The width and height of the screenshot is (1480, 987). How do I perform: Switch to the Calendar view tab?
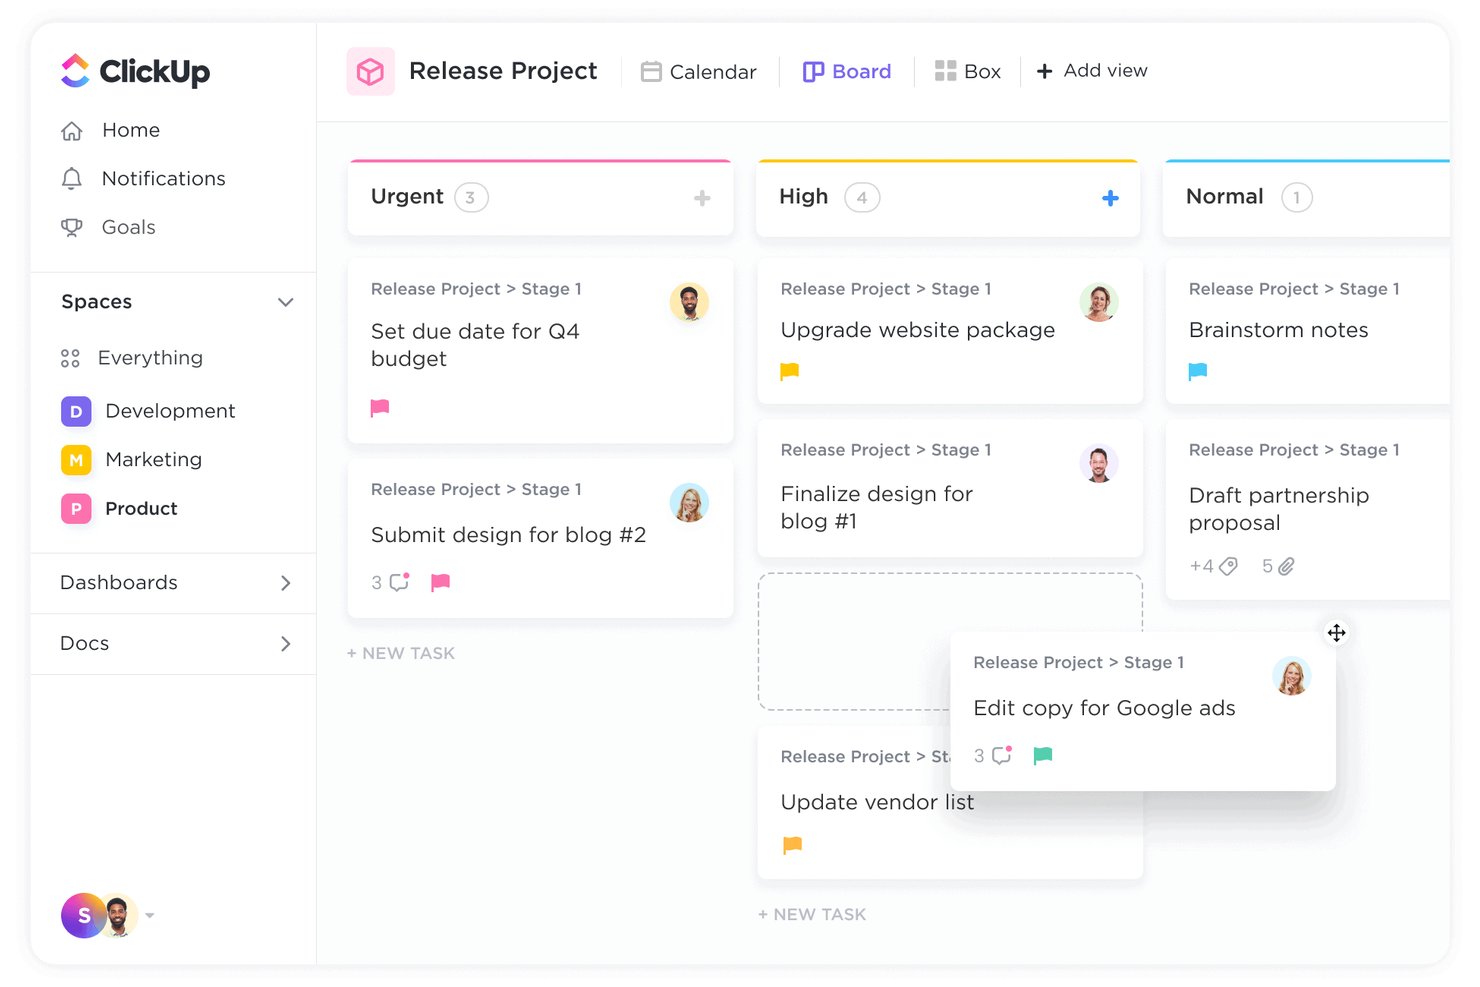[x=699, y=72]
